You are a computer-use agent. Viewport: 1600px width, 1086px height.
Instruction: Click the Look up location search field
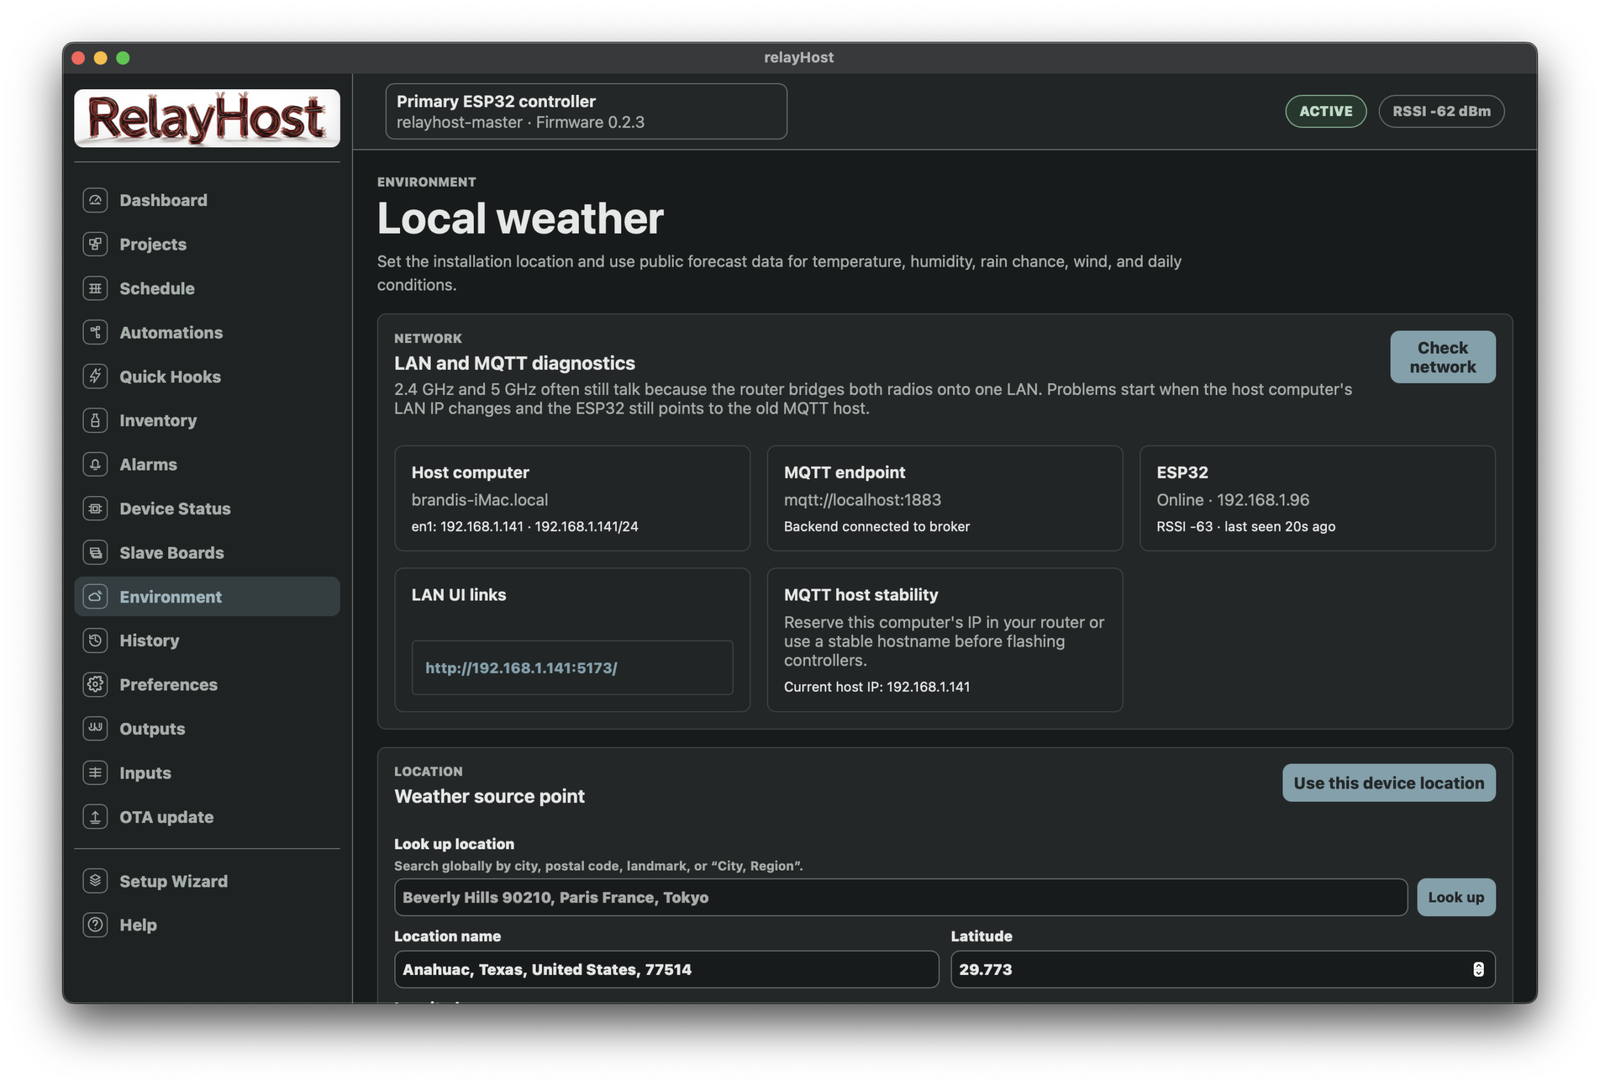tap(900, 897)
